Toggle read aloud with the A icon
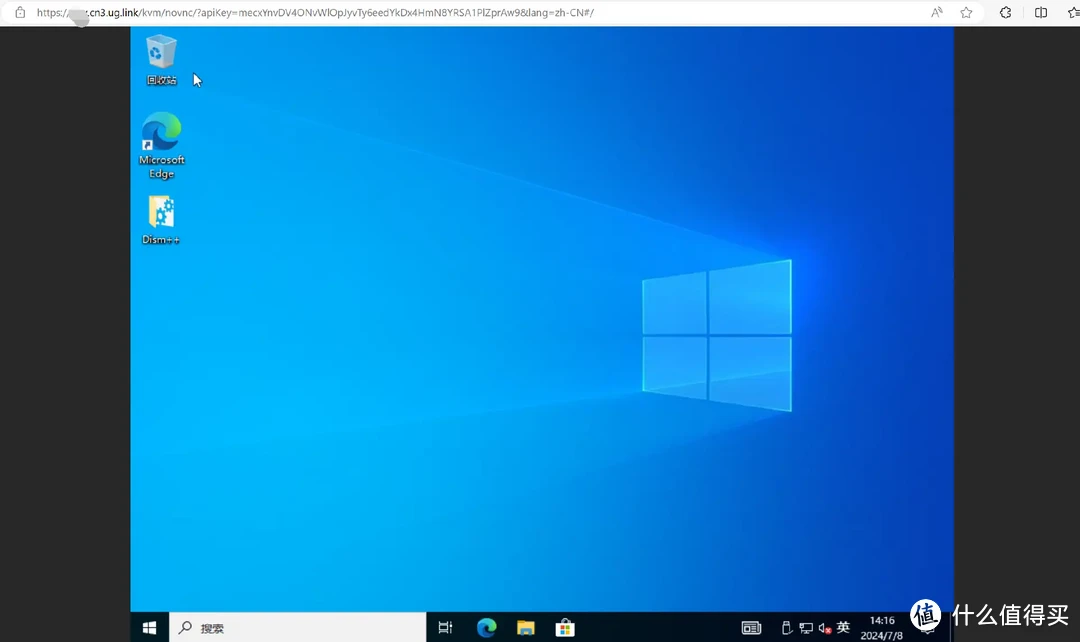The height and width of the screenshot is (642, 1080). click(936, 13)
